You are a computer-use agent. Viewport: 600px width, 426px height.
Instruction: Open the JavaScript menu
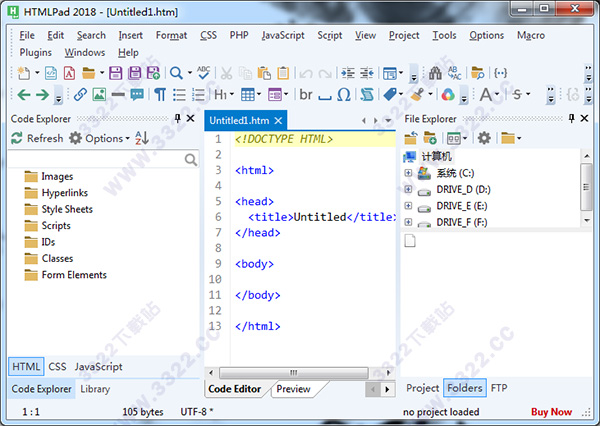tap(283, 35)
